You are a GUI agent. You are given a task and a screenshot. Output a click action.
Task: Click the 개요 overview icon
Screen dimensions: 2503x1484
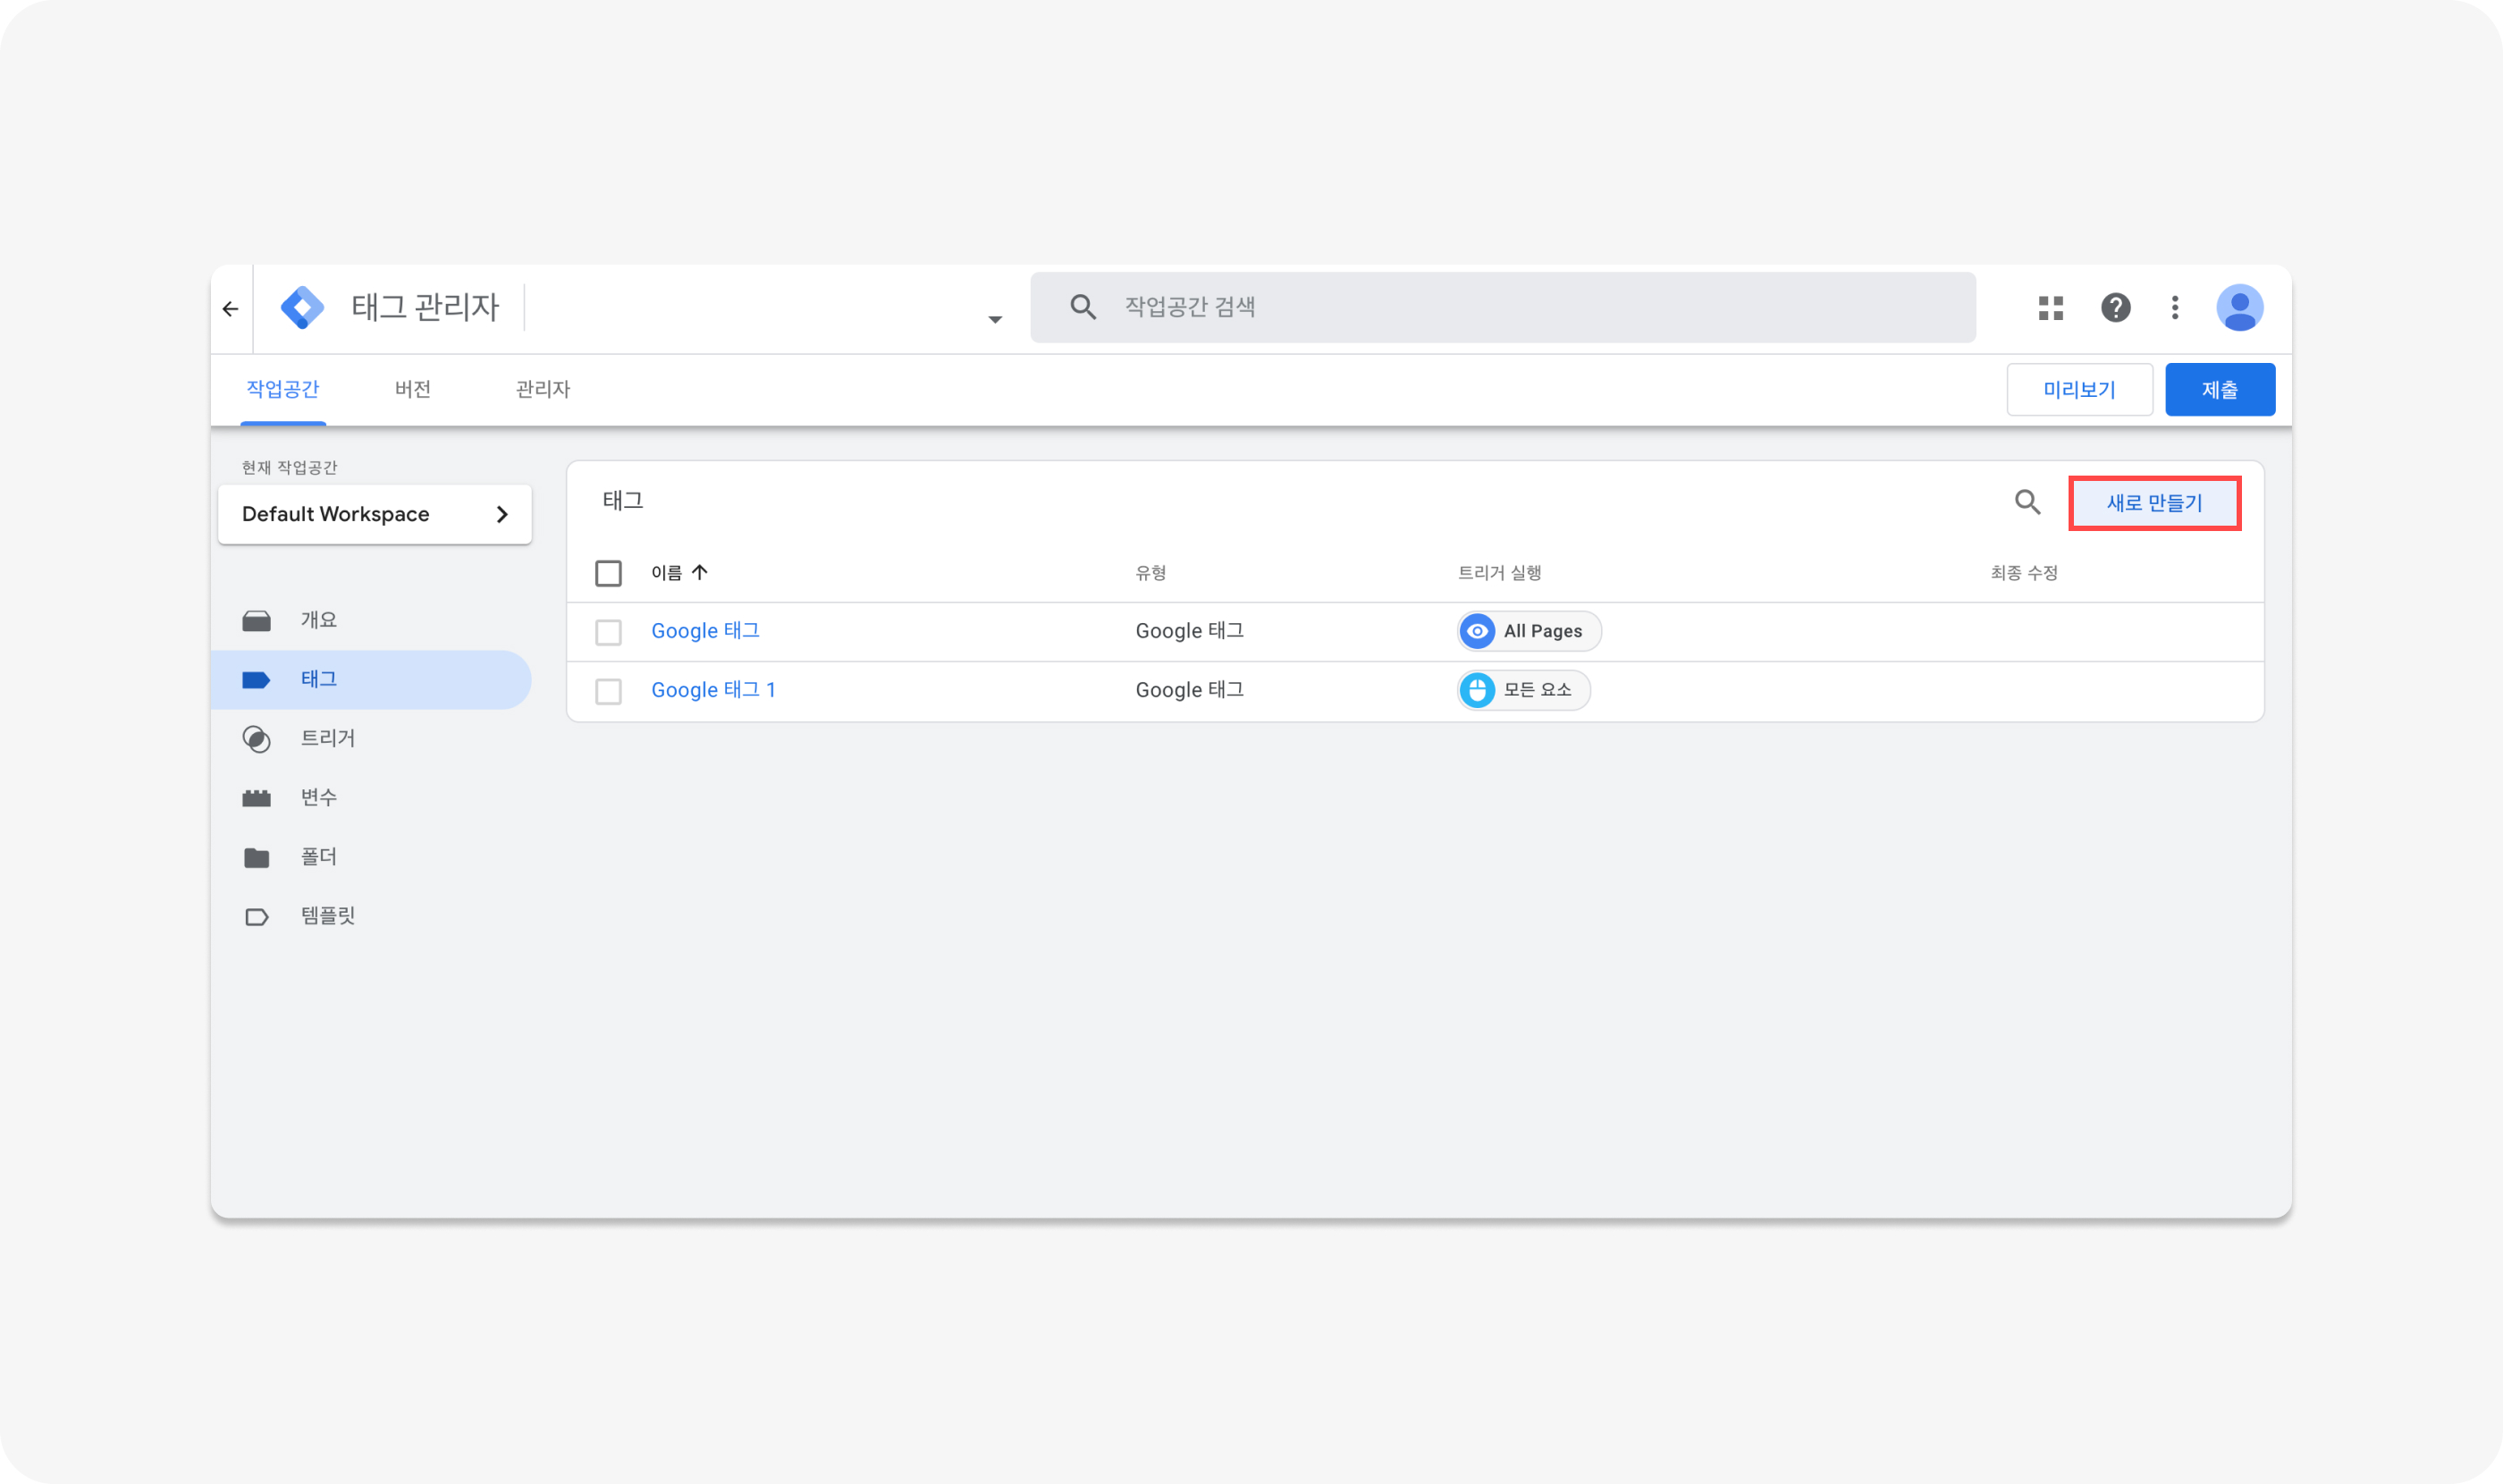(x=256, y=621)
